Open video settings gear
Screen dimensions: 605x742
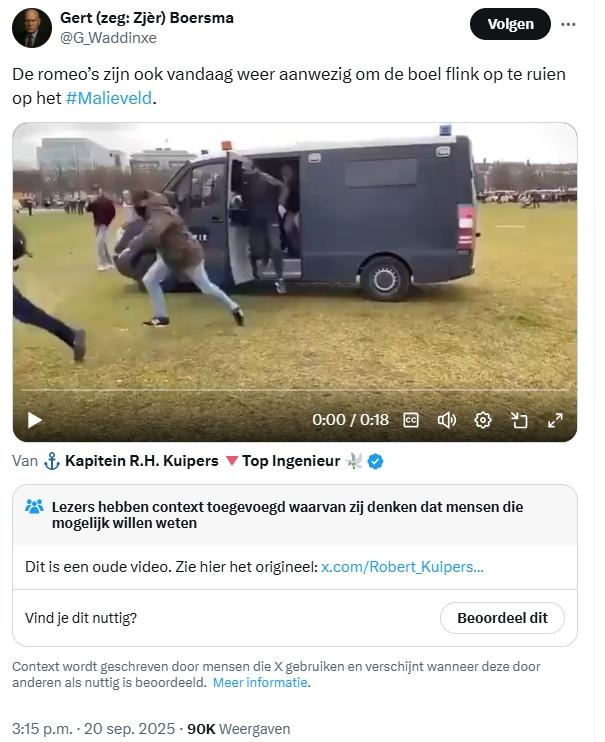click(x=482, y=420)
